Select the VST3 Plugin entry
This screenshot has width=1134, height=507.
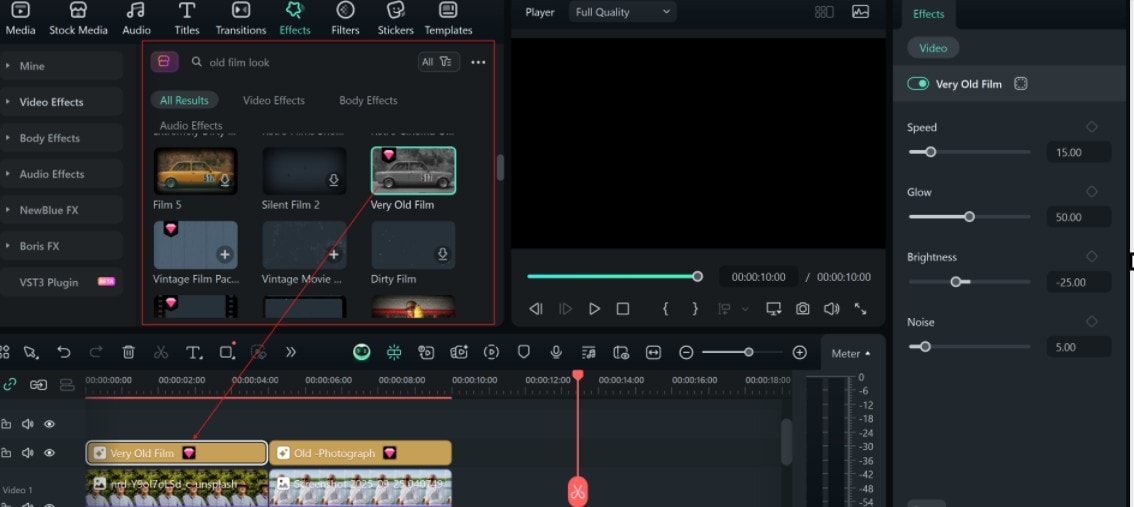pos(61,282)
